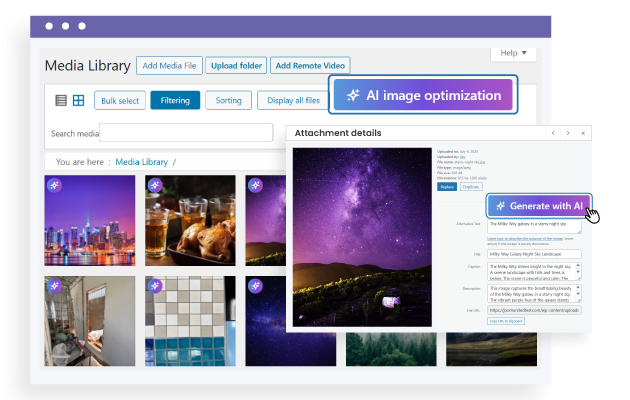
Task: Click AI badge on roasted chicken thumbnail
Action: pyautogui.click(x=155, y=185)
